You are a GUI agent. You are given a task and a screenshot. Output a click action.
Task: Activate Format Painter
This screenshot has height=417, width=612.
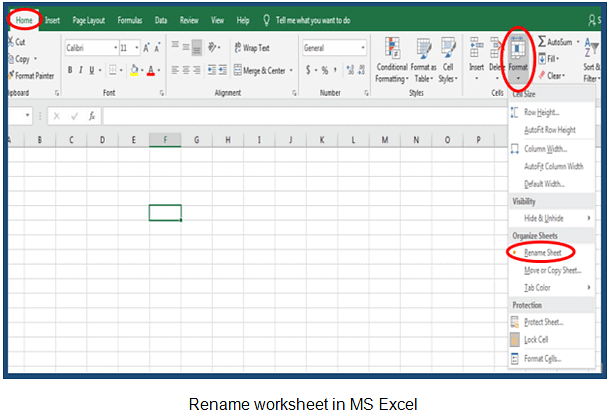[31, 75]
